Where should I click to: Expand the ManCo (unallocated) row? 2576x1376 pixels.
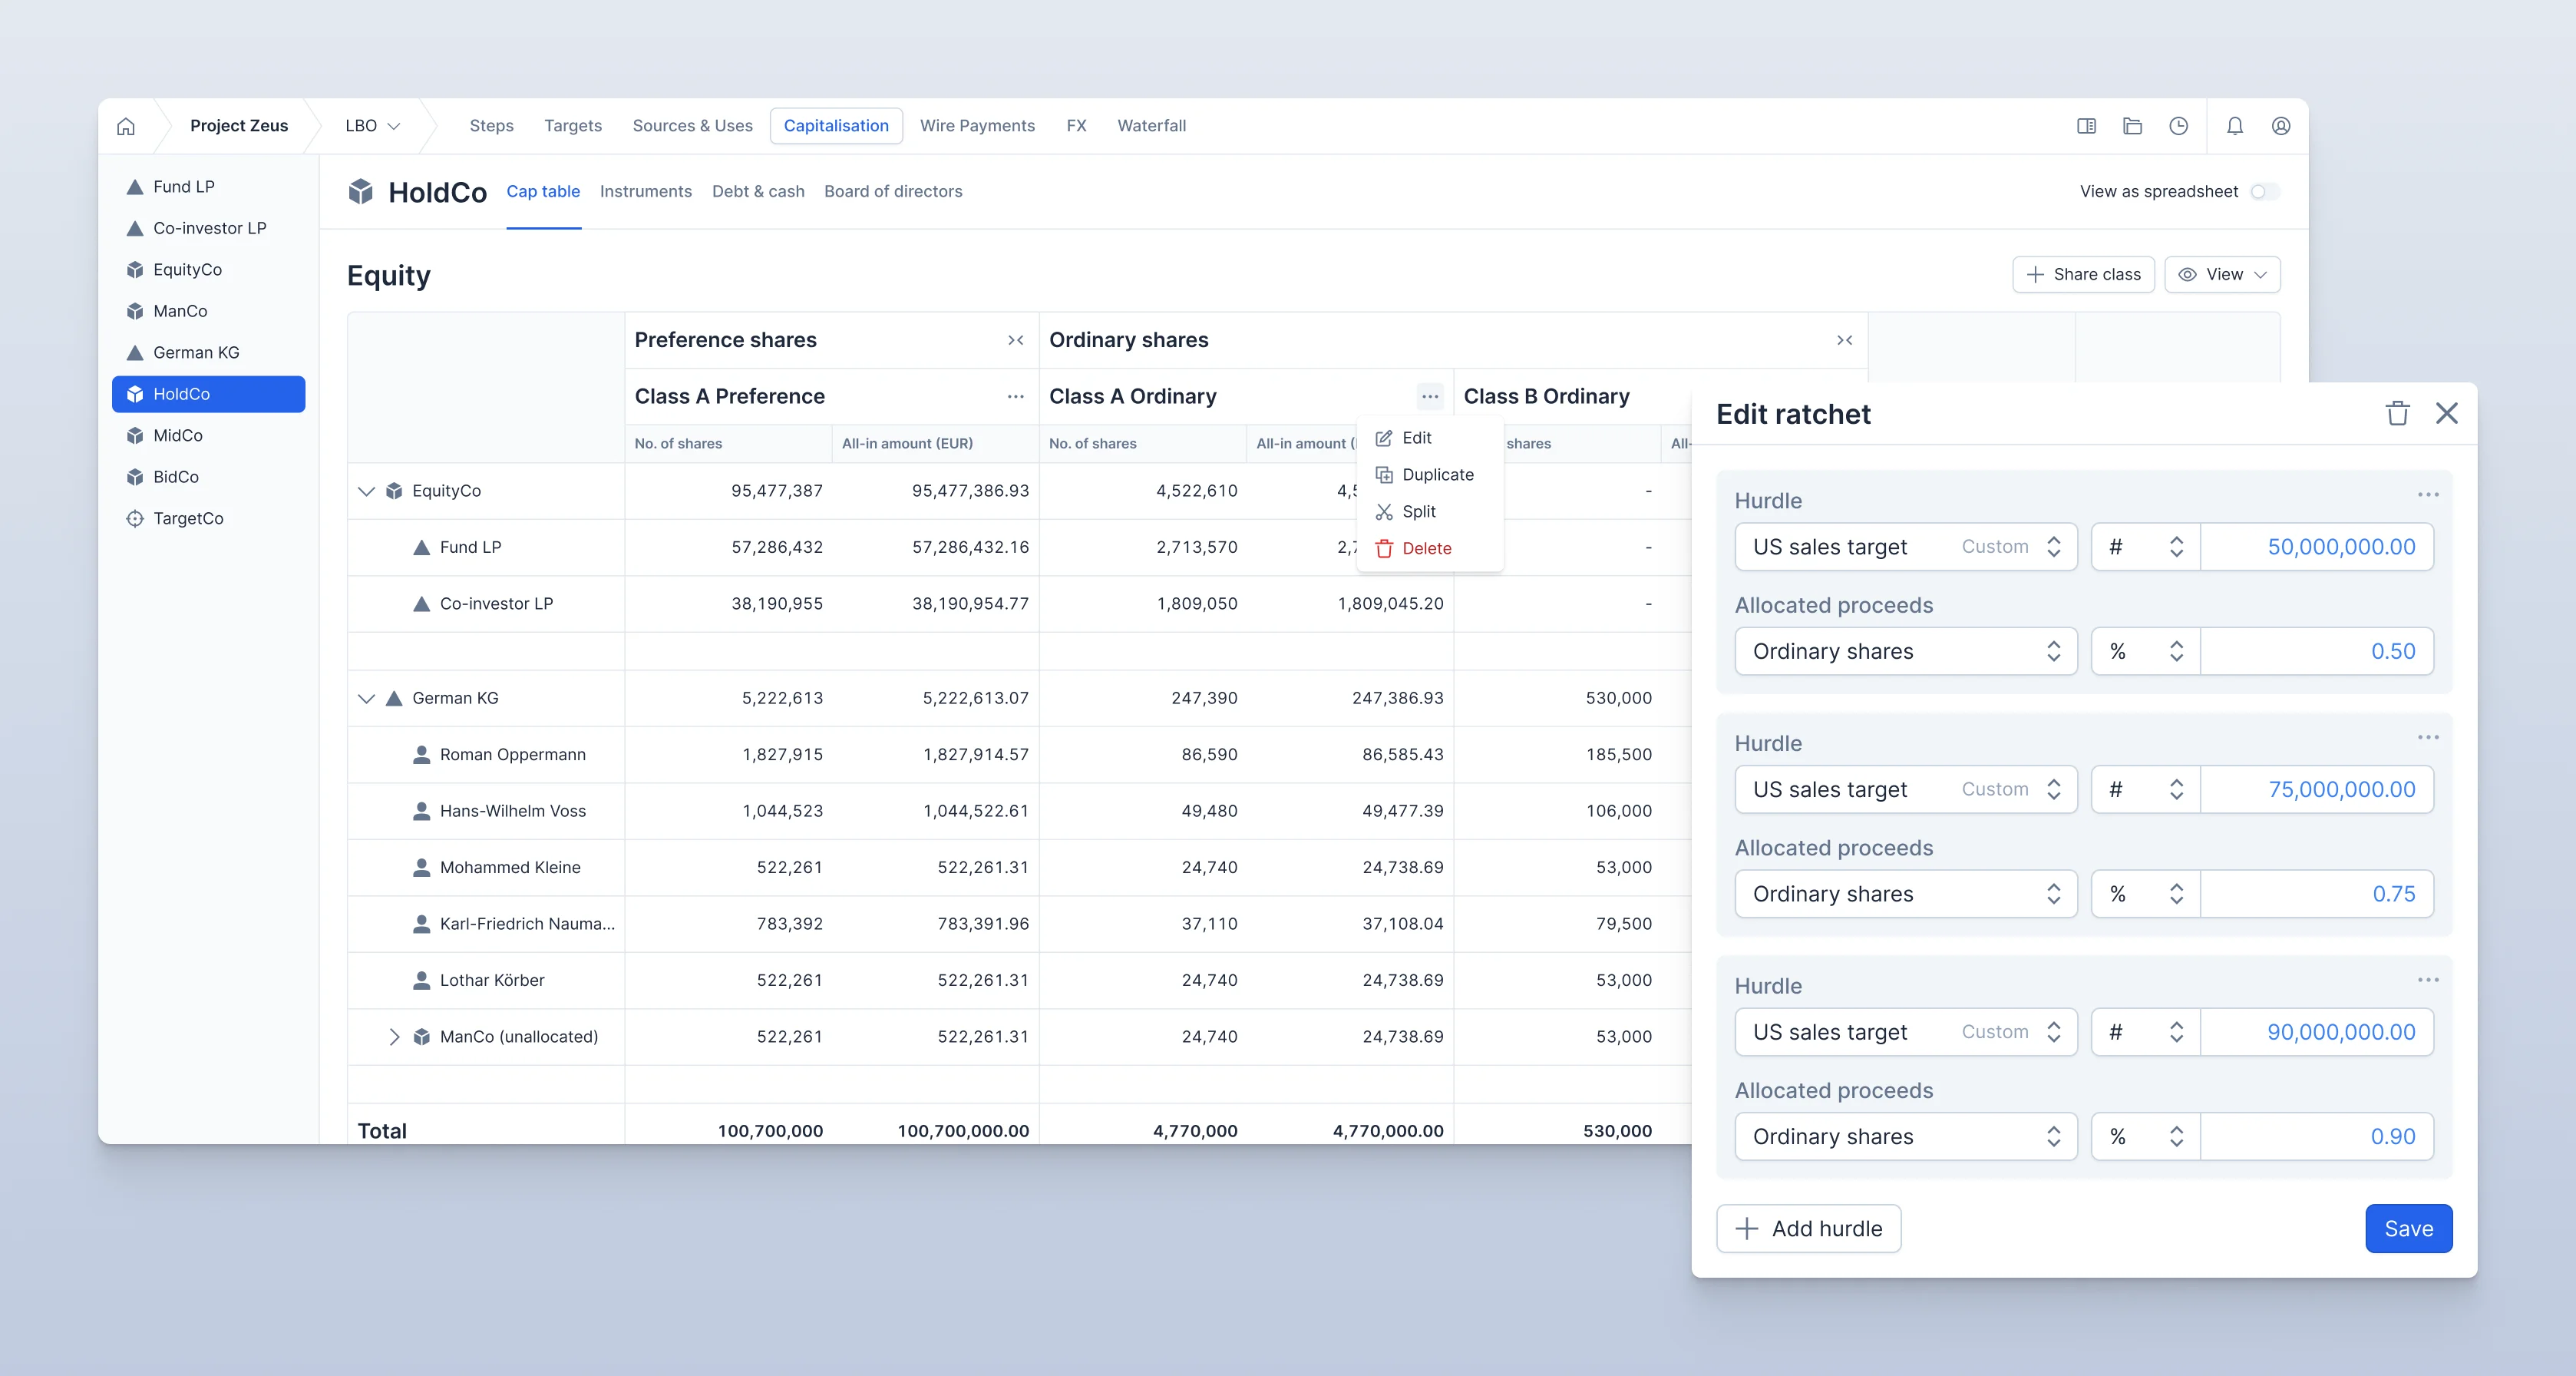[394, 1037]
